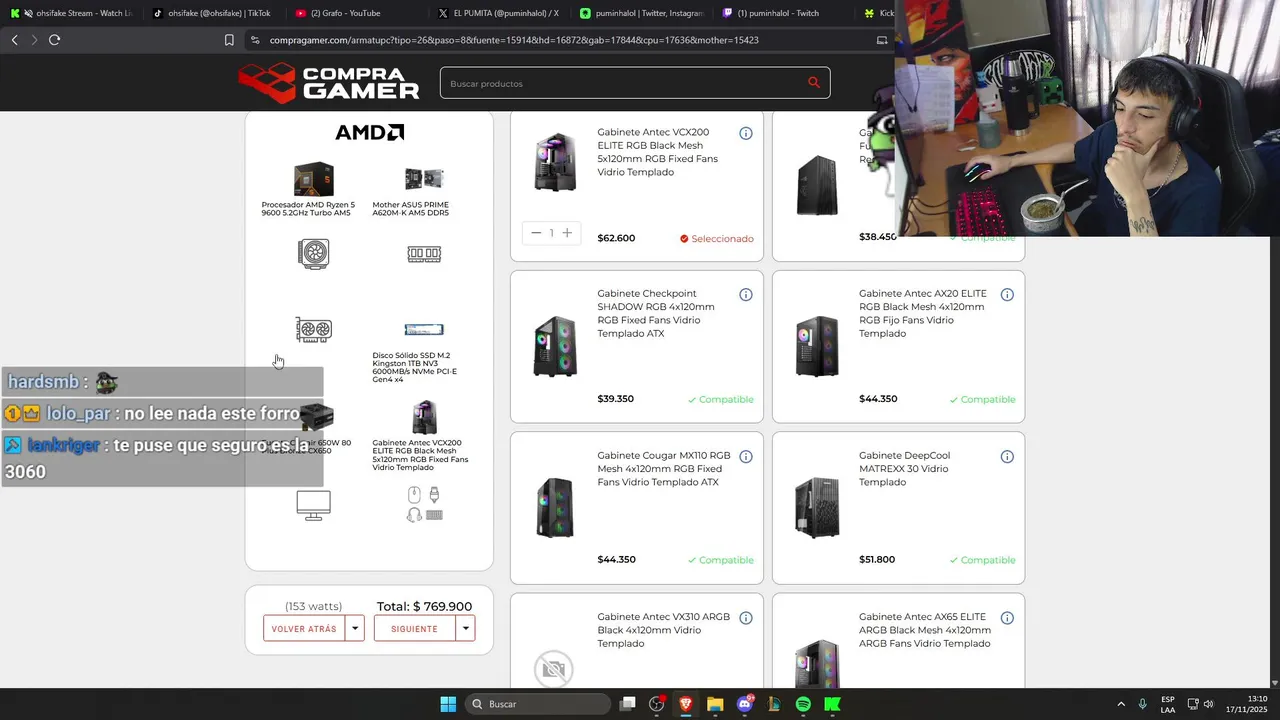Open File Explorer from the taskbar
Screen dimensions: 1280x720
coord(715,704)
